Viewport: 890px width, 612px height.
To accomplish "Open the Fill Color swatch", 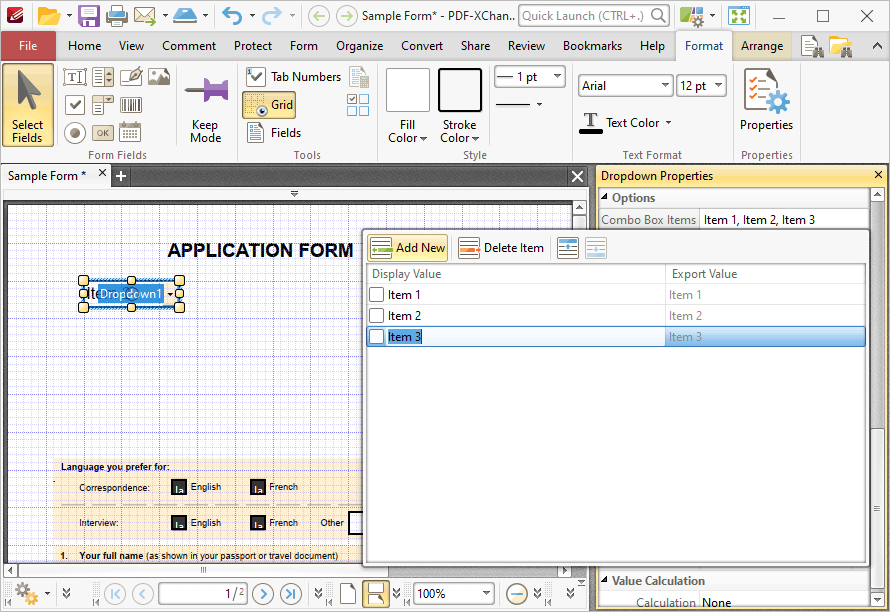I will tap(408, 90).
